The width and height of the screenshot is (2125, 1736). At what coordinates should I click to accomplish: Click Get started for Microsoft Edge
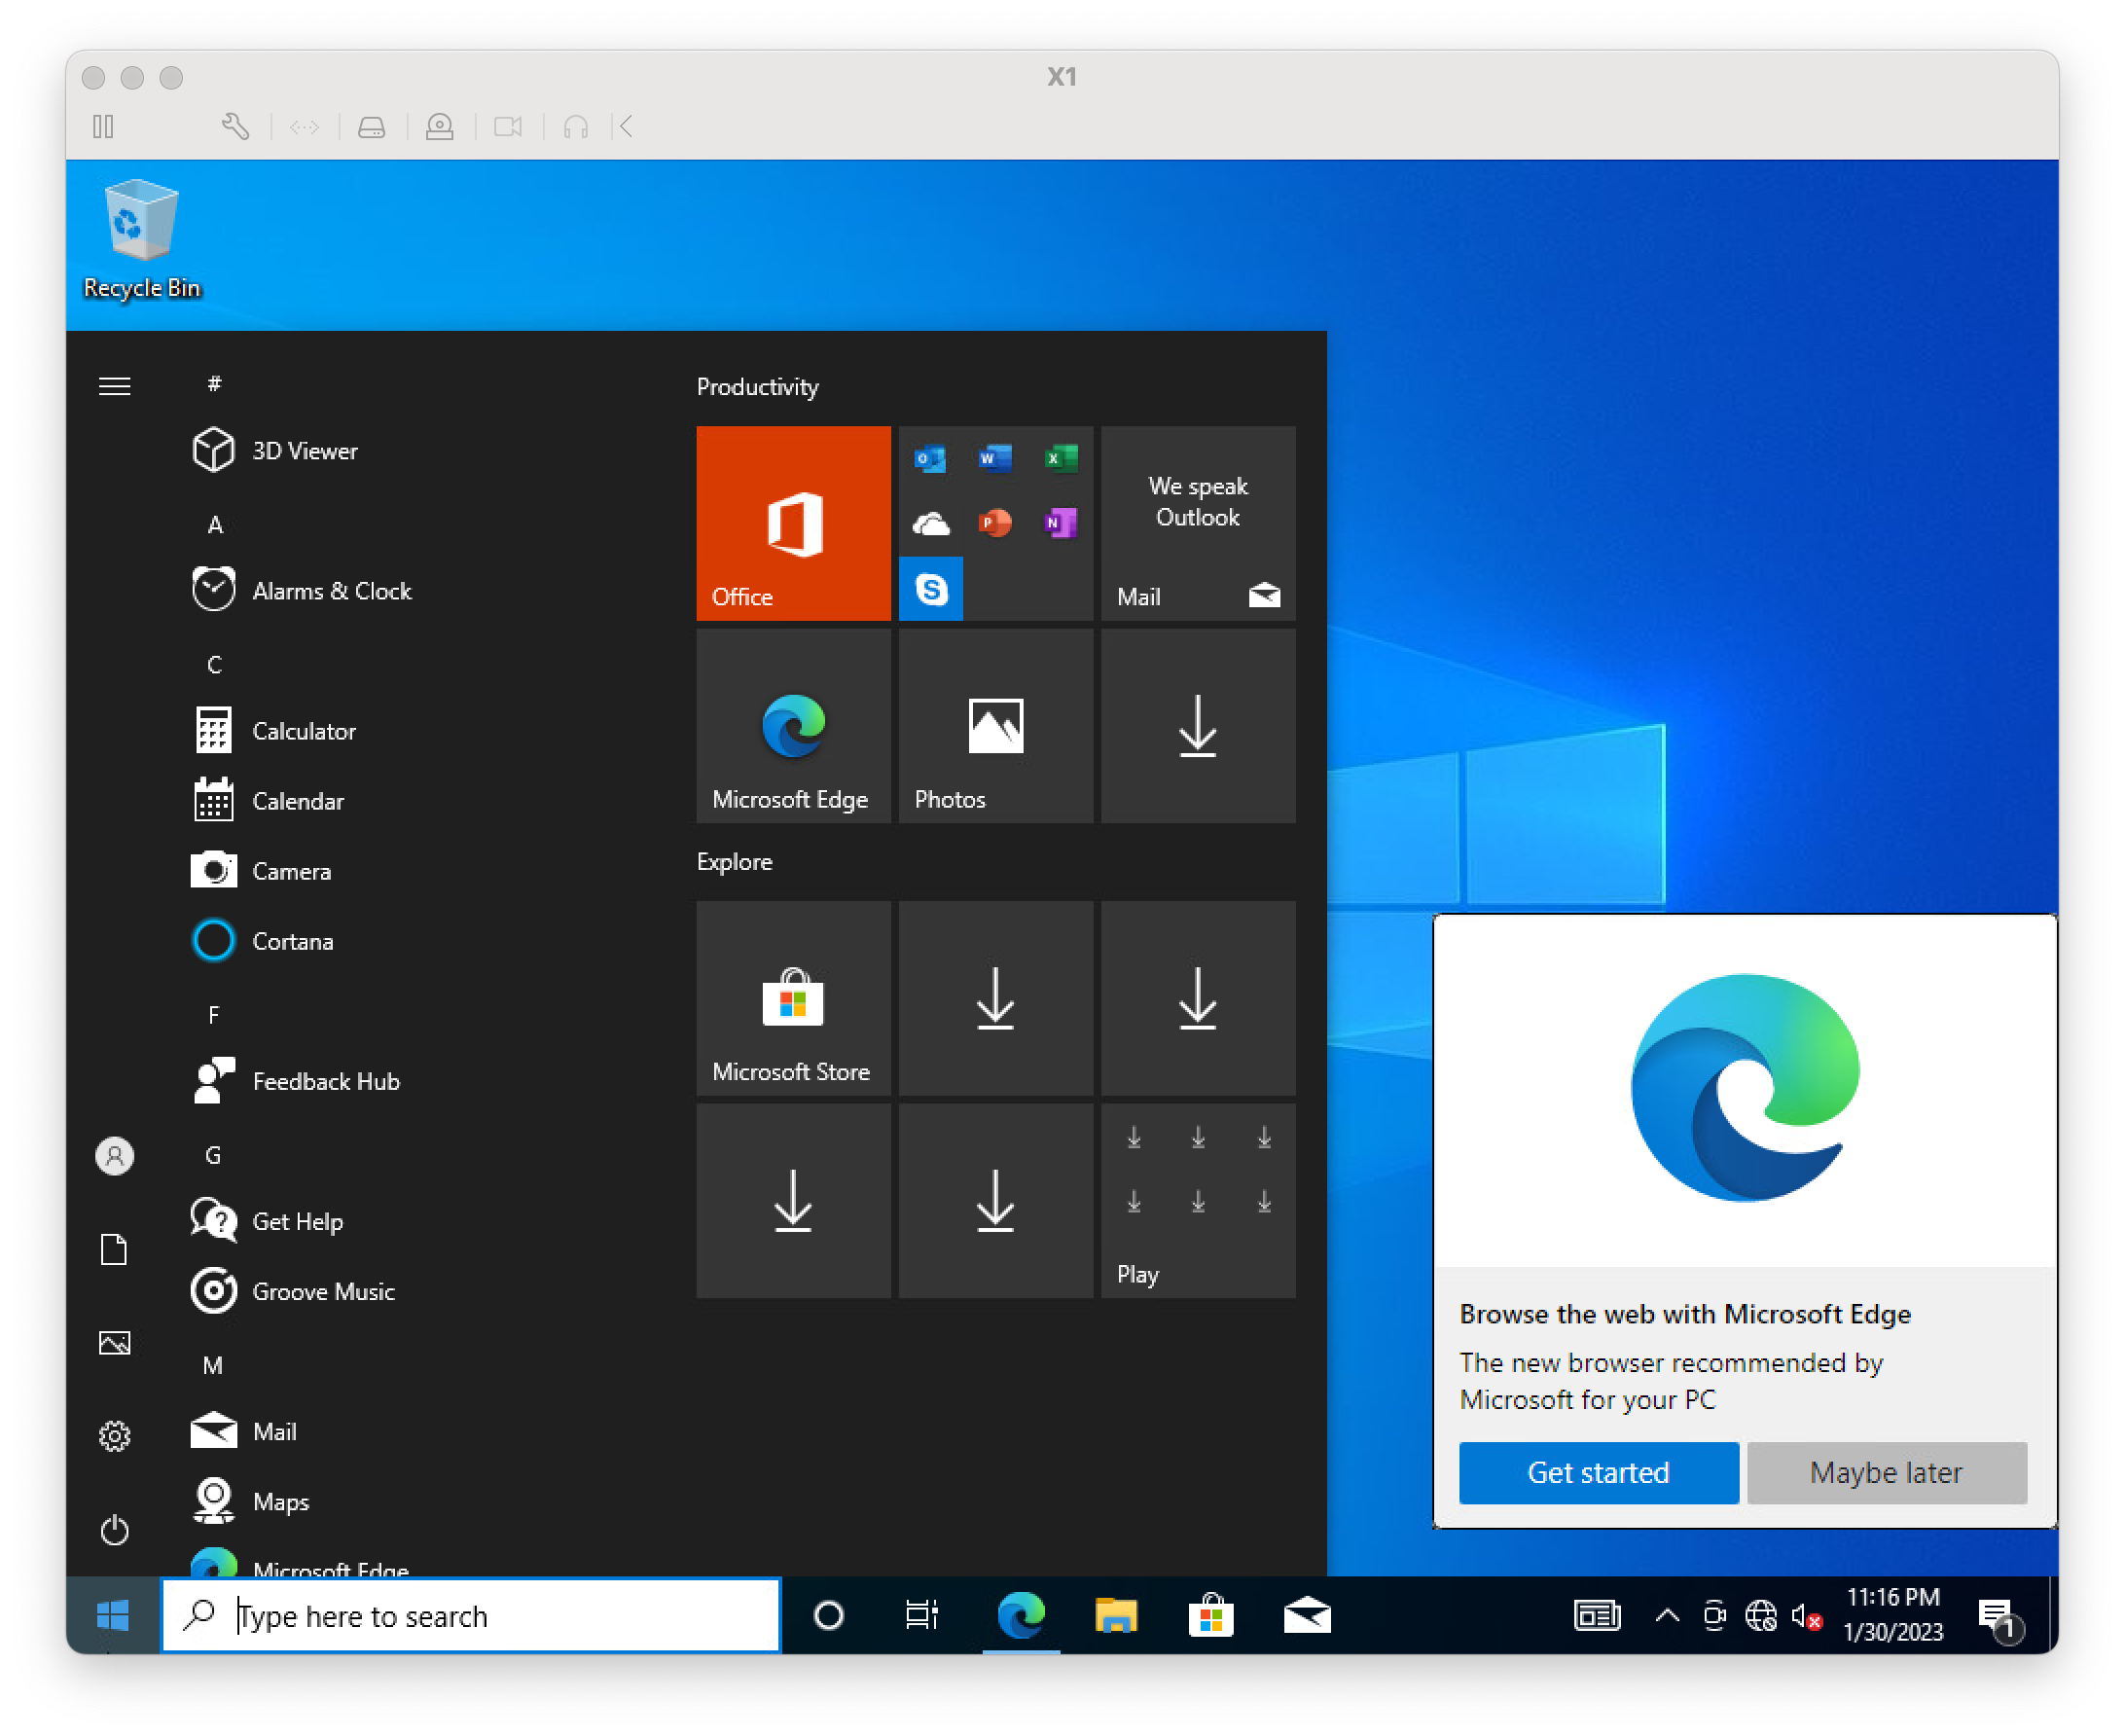(x=1598, y=1471)
